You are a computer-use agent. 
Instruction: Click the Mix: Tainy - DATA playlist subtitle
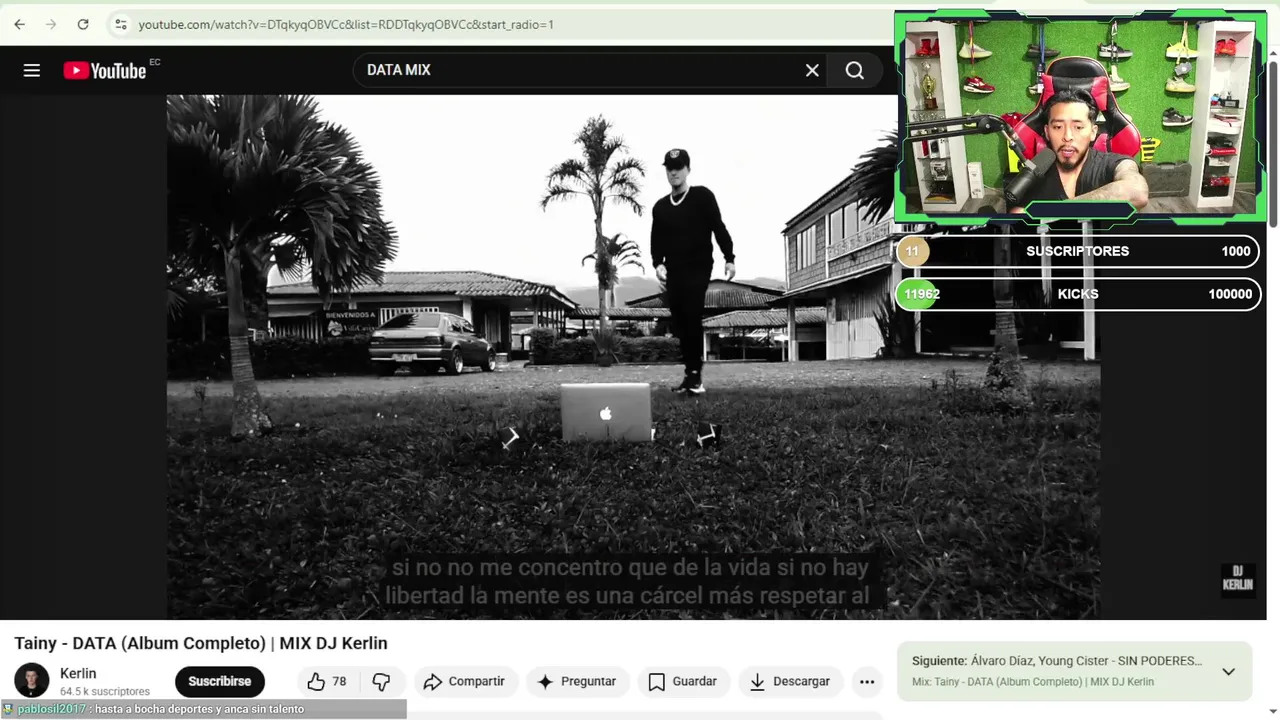click(x=1033, y=682)
